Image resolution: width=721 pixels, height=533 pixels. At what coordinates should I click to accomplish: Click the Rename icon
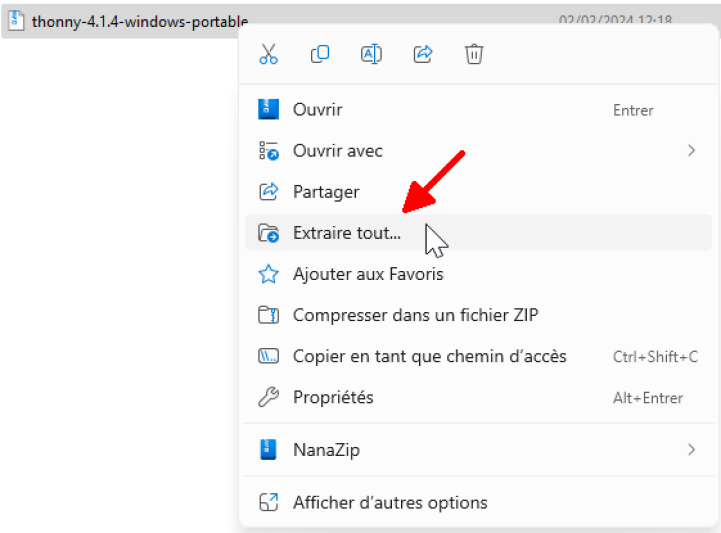pyautogui.click(x=371, y=55)
